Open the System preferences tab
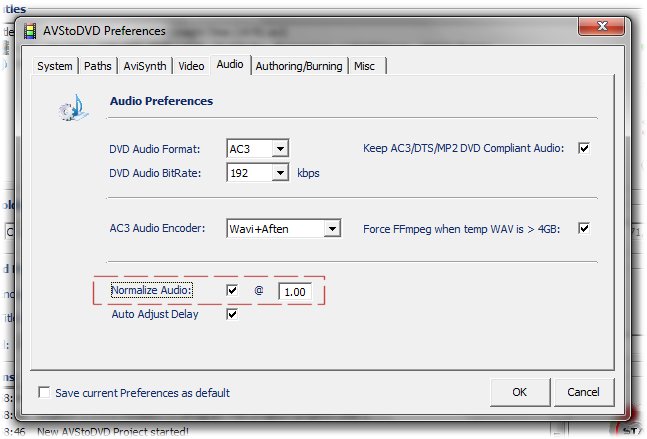Viewport: 647px width, 439px height. (55, 66)
